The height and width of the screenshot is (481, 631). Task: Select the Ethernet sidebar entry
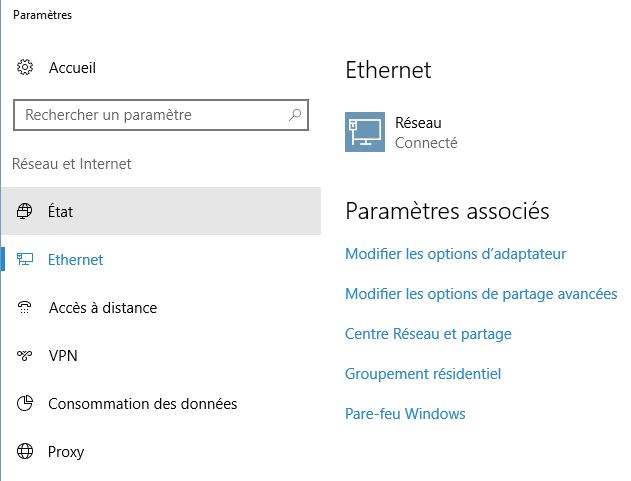[76, 260]
